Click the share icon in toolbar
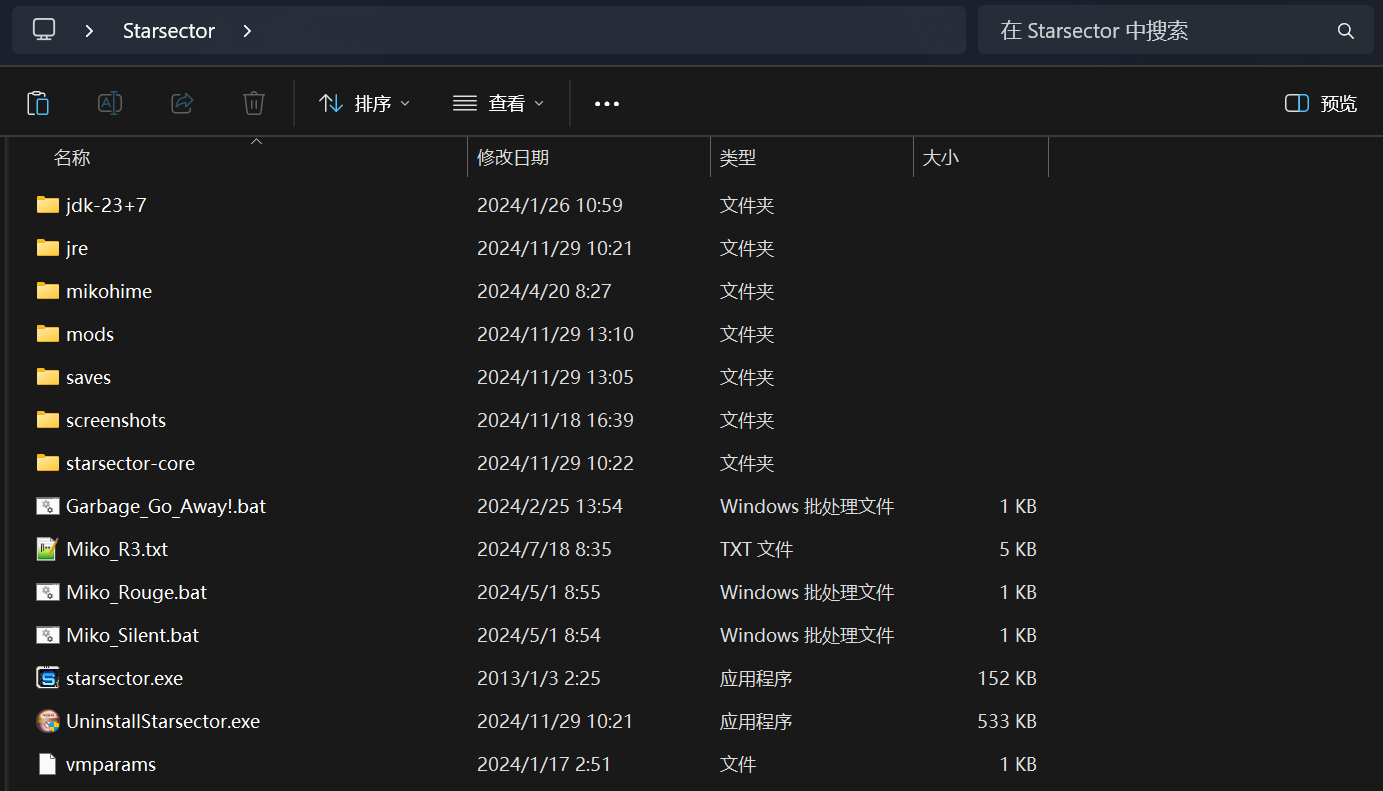The height and width of the screenshot is (791, 1383). pyautogui.click(x=182, y=103)
